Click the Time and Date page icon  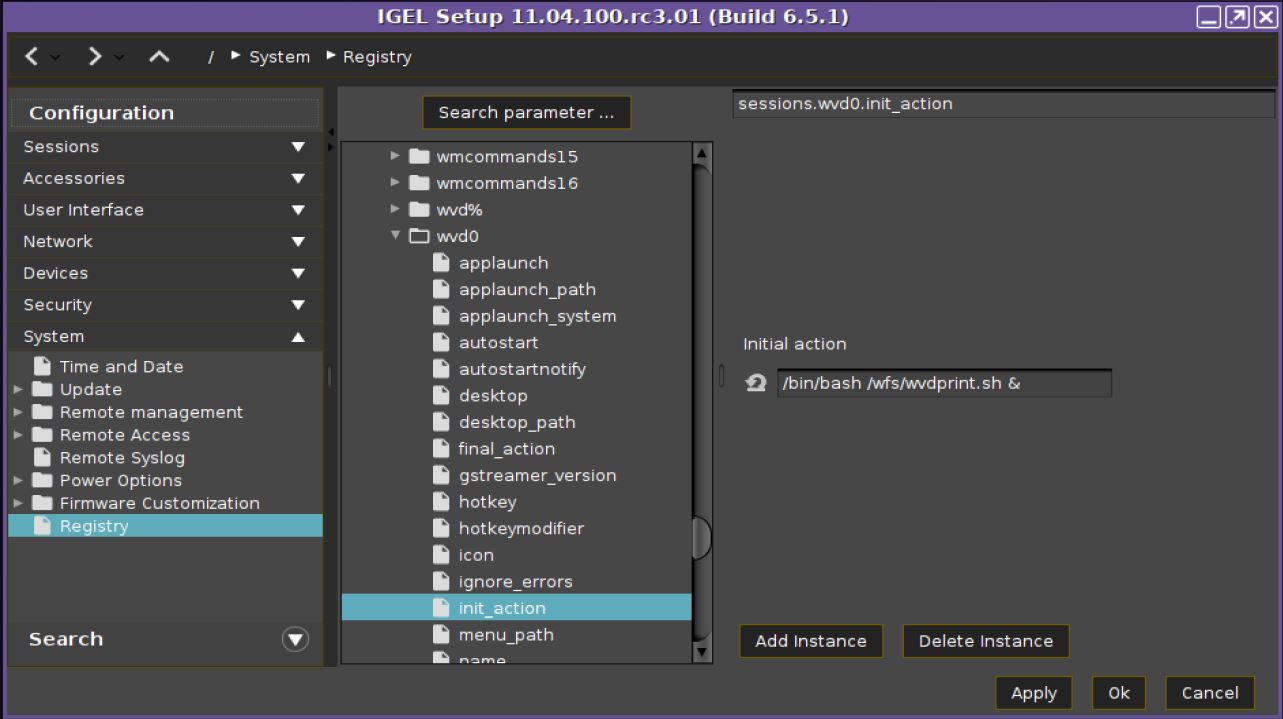[x=42, y=367]
